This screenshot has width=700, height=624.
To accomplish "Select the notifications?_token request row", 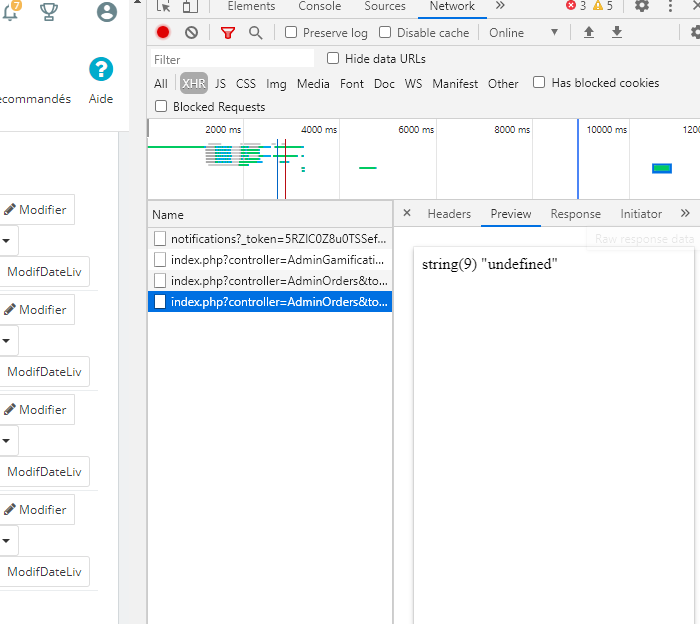I will (x=270, y=239).
